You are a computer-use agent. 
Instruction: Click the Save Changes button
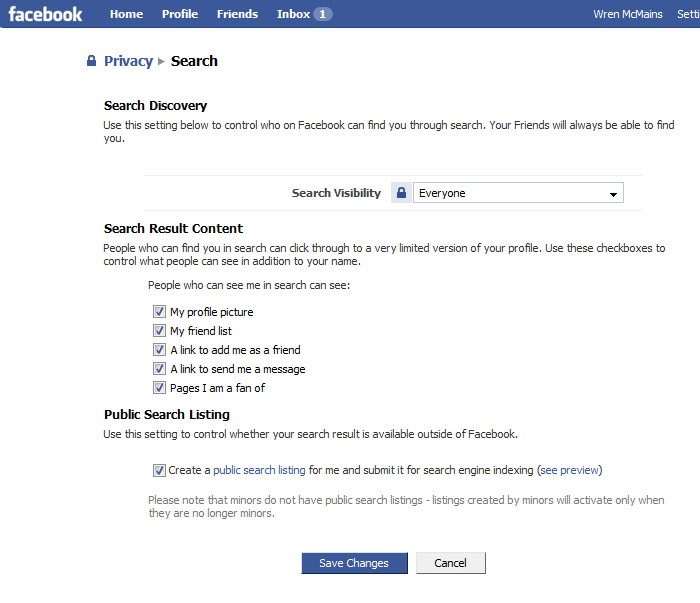(x=354, y=563)
